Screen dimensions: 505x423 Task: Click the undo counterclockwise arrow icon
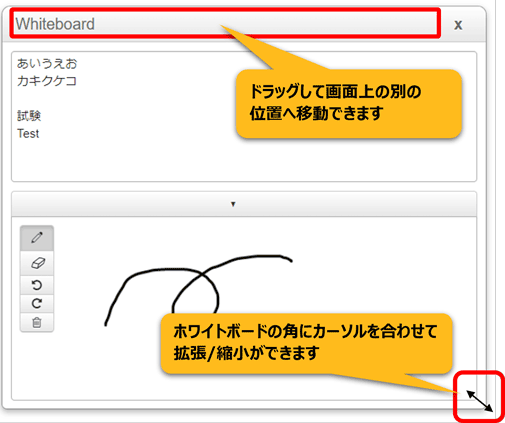point(37,285)
